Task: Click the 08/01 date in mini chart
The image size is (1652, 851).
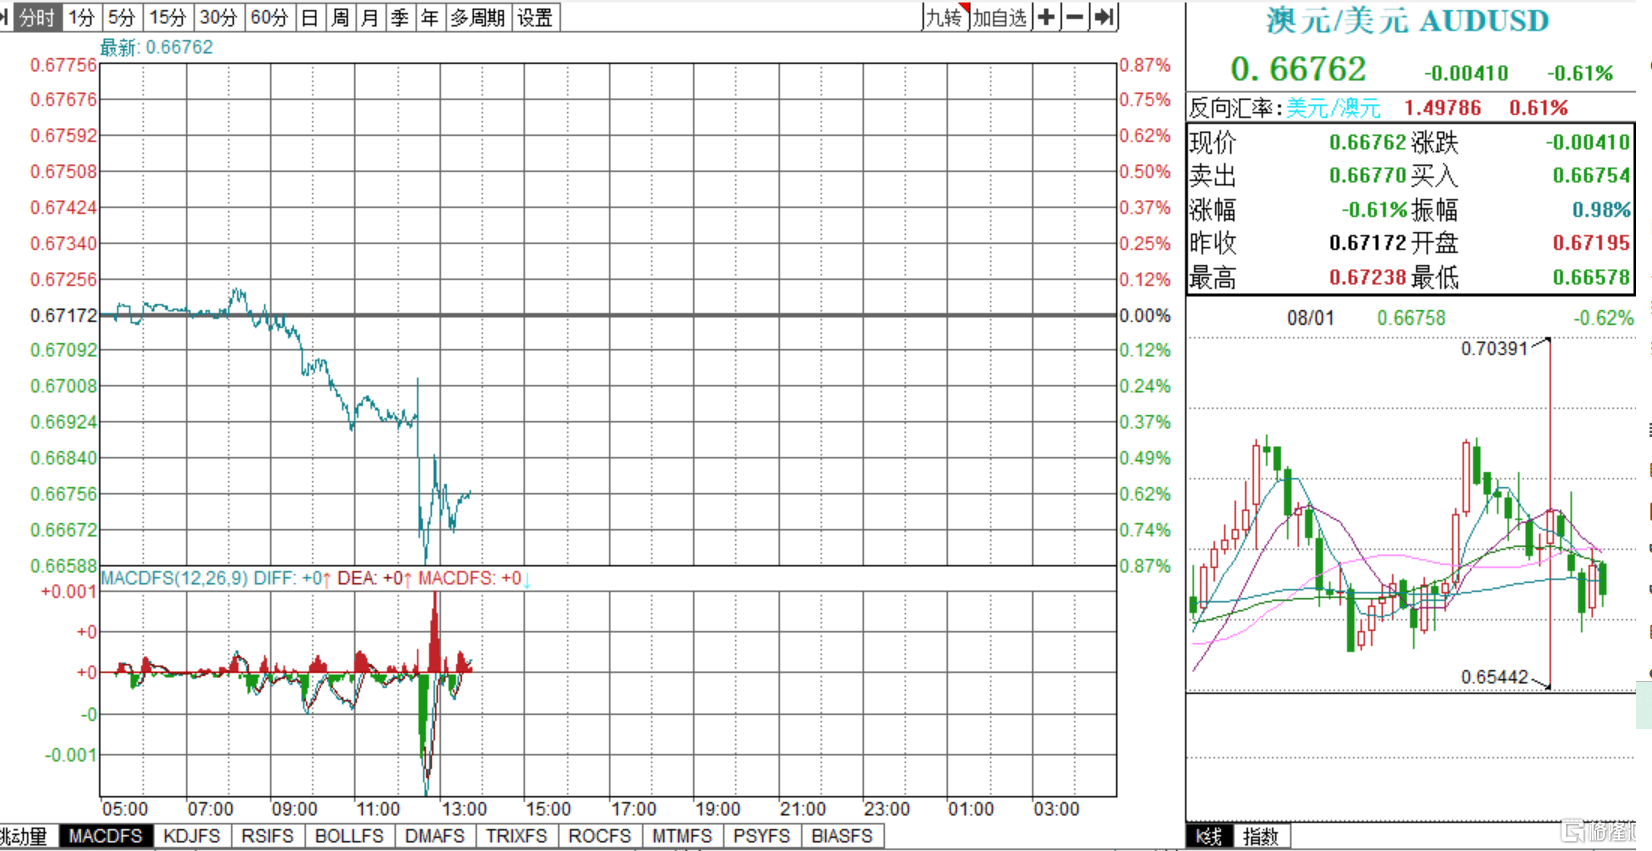Action: coord(1310,318)
